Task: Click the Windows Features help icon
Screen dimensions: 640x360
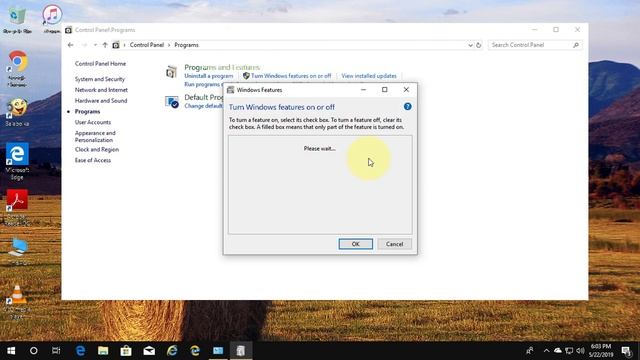Action: 407,107
